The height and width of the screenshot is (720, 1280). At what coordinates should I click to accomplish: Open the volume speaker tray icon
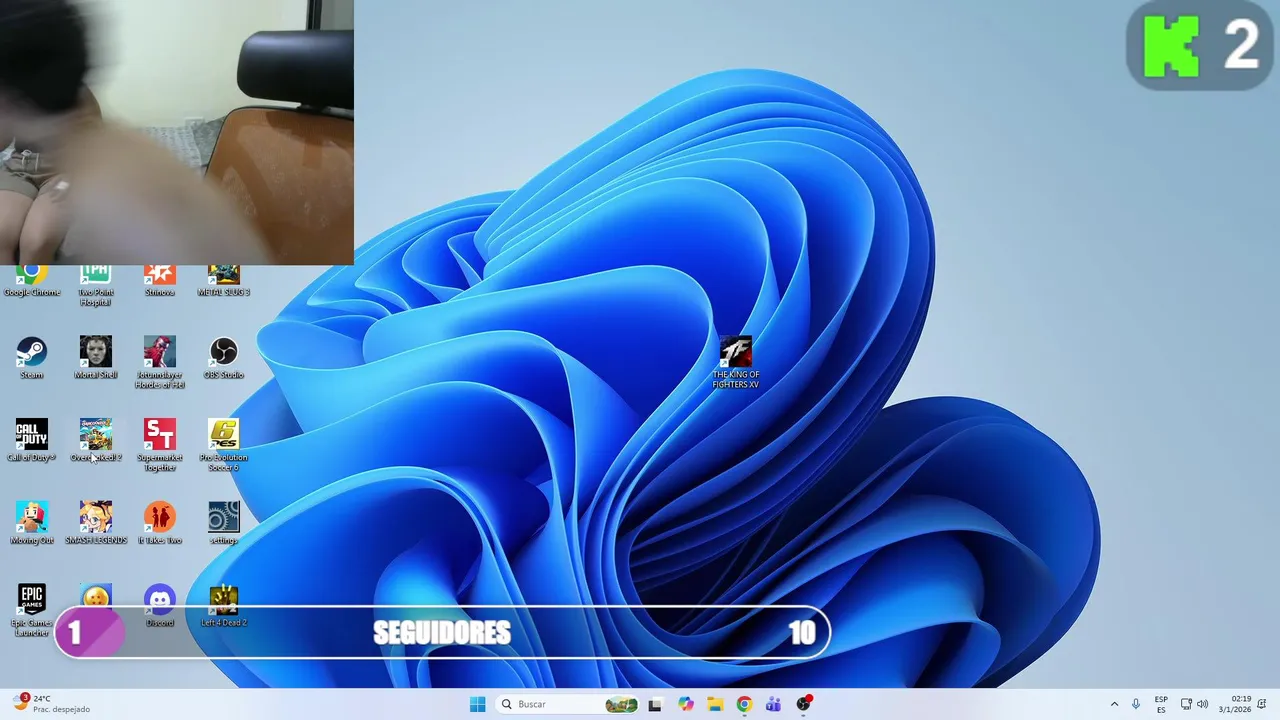[x=1203, y=704]
